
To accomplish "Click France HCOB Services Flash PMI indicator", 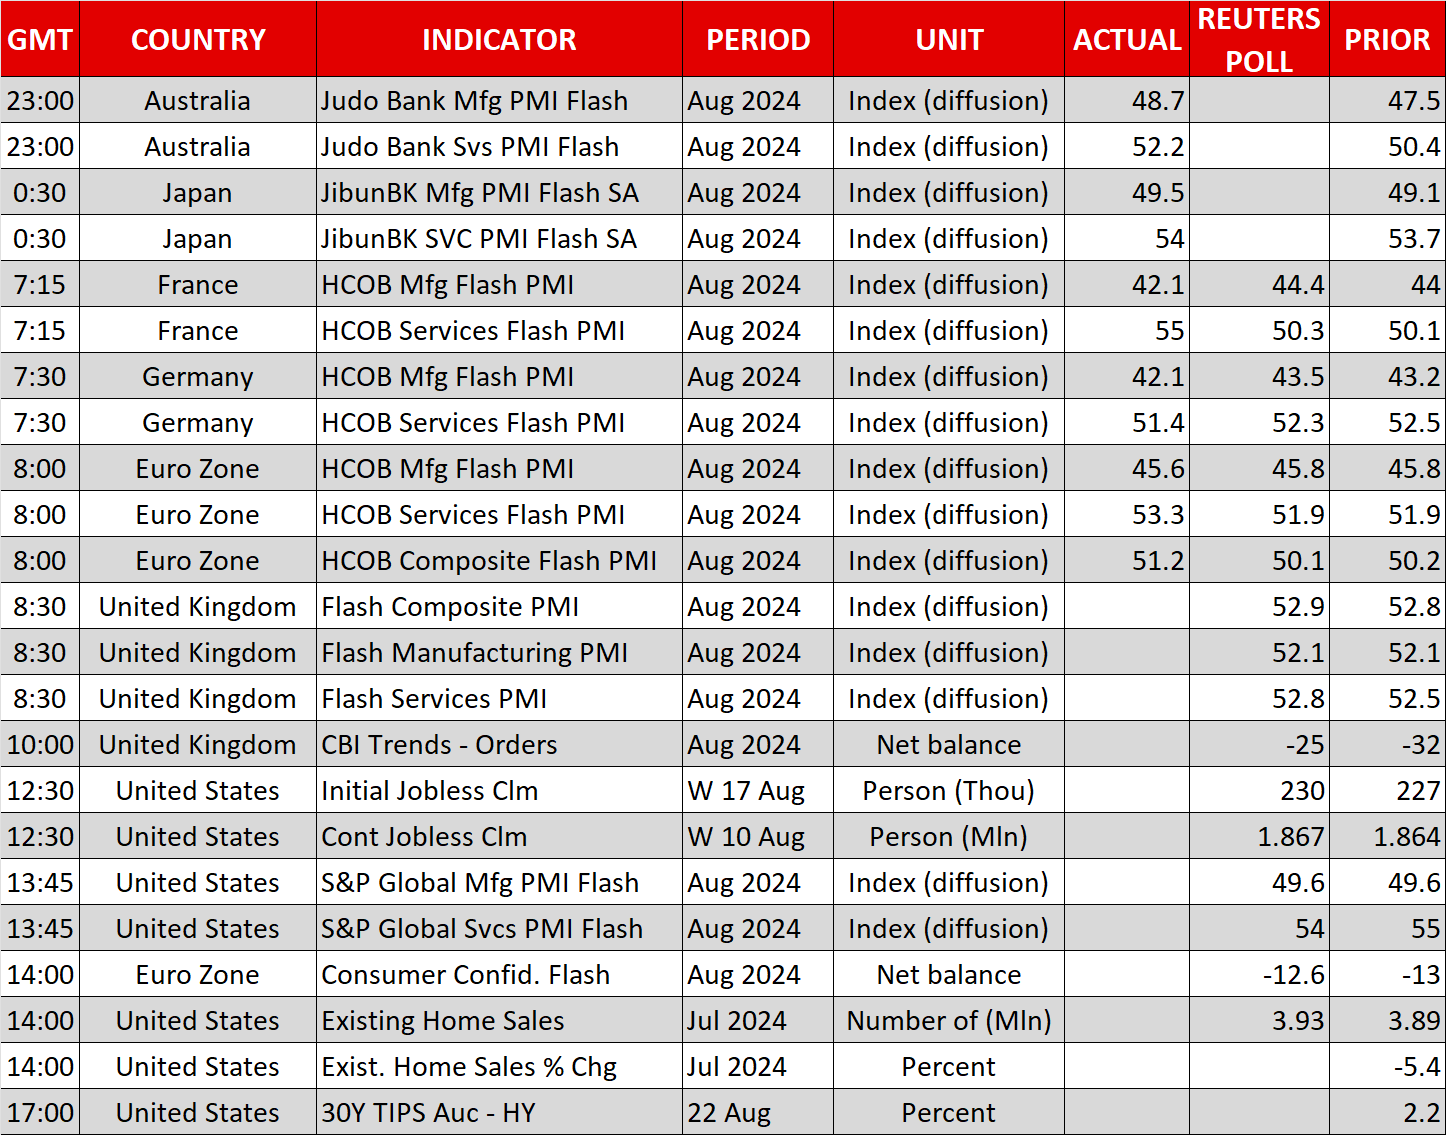I will (x=499, y=330).
